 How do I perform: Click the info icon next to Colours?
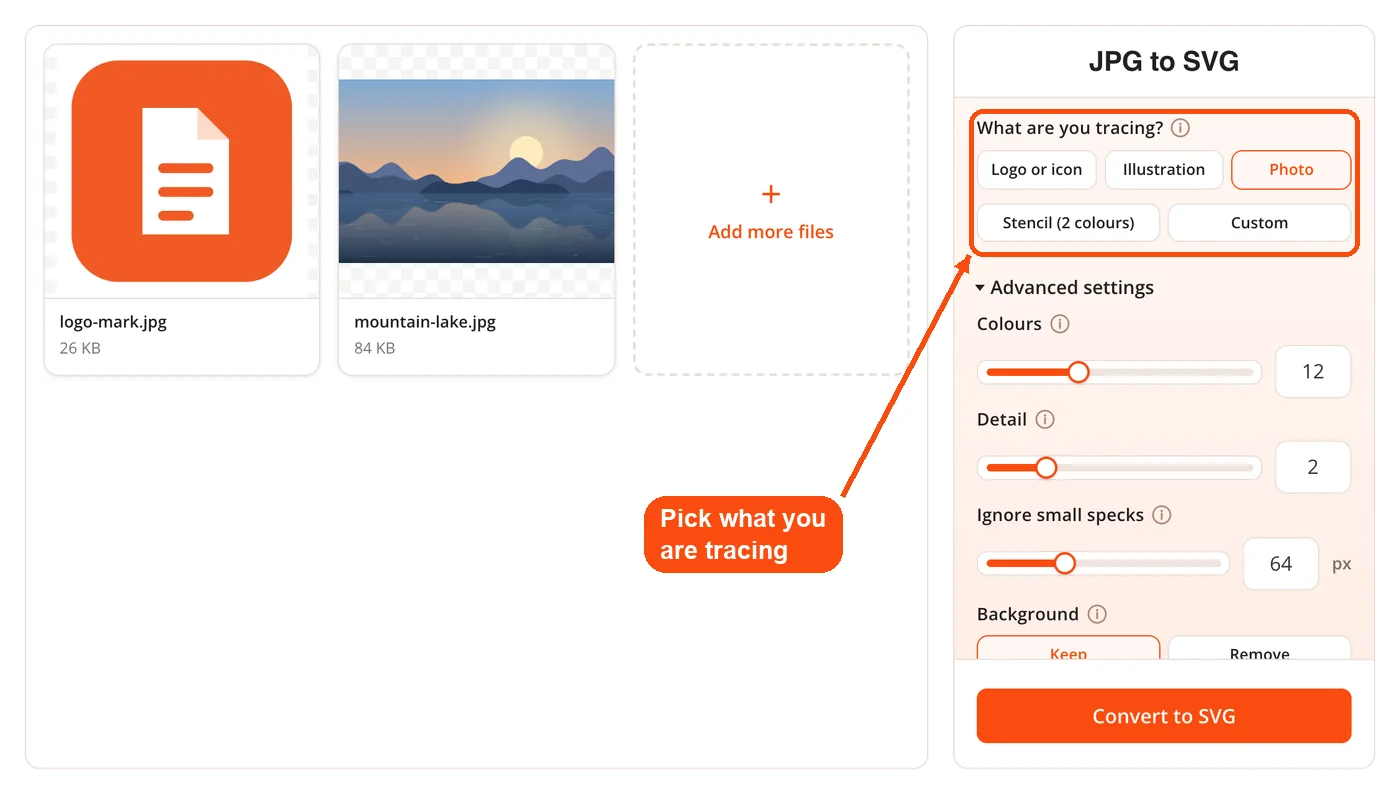coord(1060,324)
